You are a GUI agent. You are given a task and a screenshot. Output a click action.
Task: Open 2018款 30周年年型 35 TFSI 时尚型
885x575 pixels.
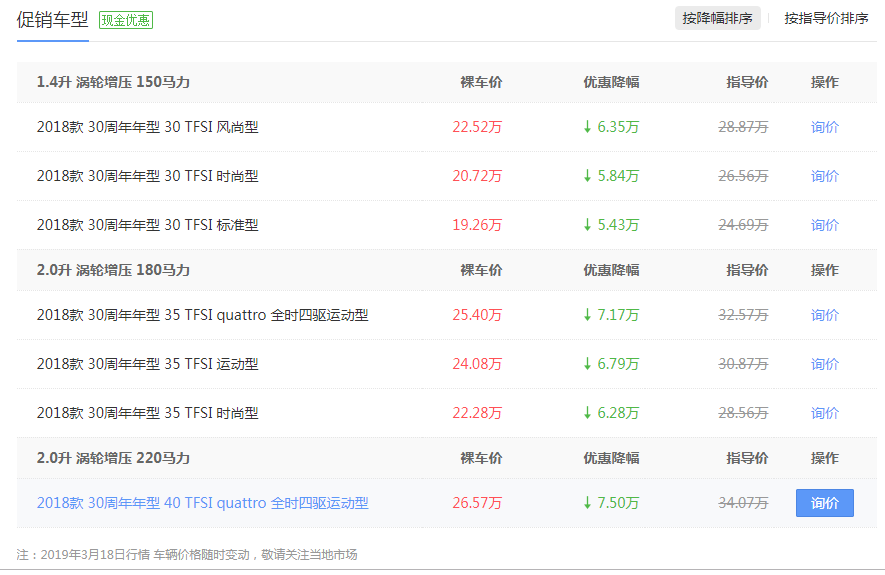pos(147,413)
